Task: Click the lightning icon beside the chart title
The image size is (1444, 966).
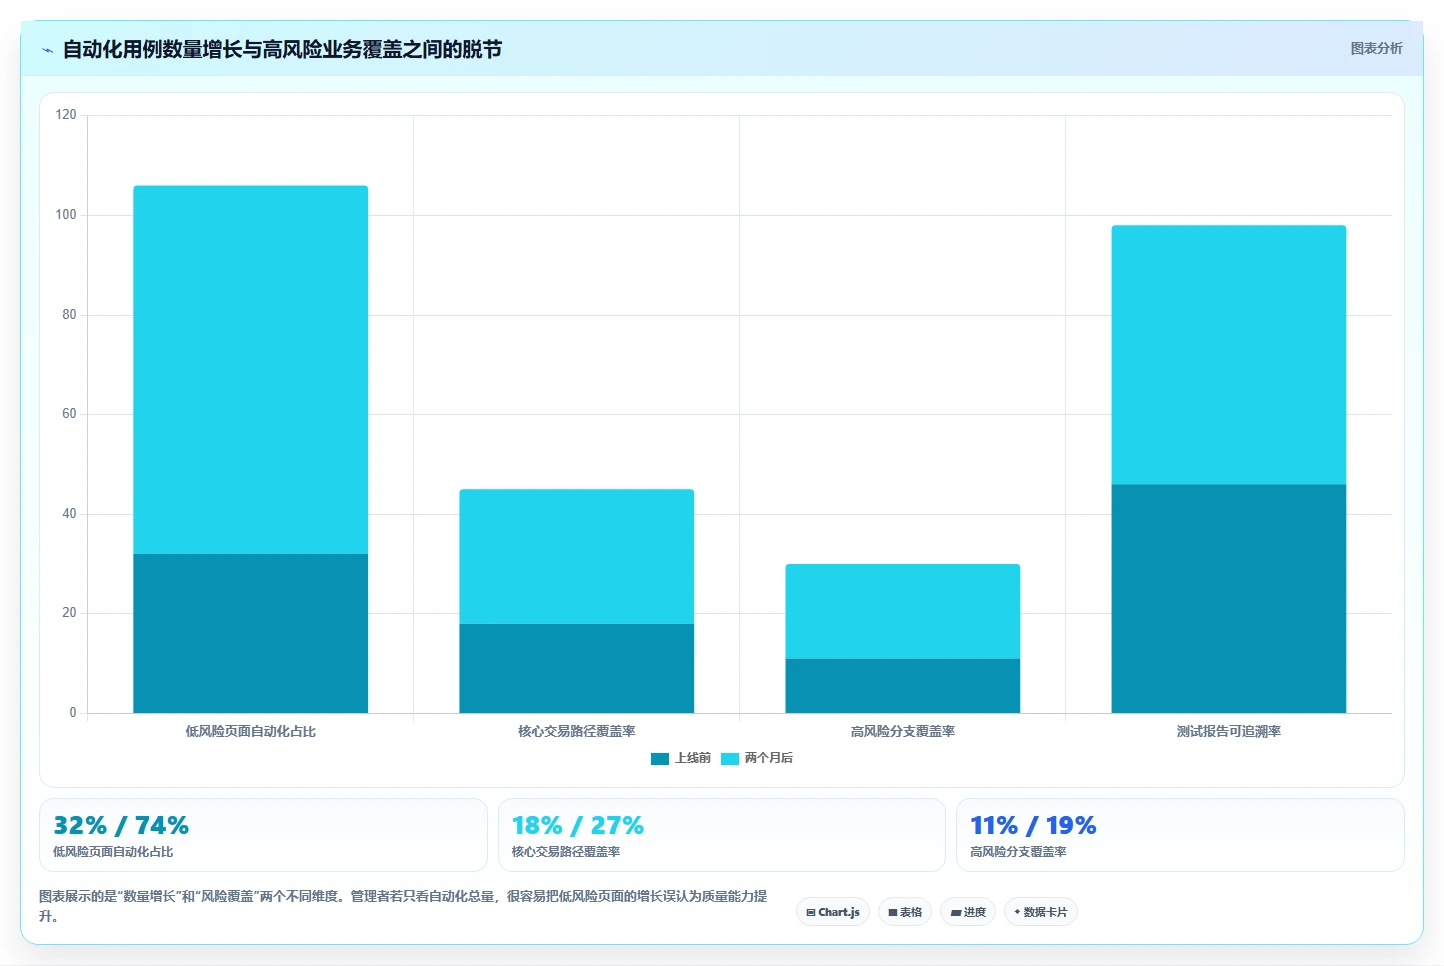Action: (x=47, y=50)
